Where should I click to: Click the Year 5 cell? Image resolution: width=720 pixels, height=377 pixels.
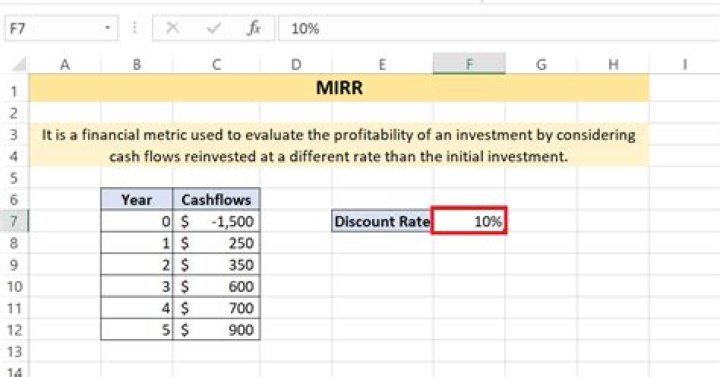[136, 330]
